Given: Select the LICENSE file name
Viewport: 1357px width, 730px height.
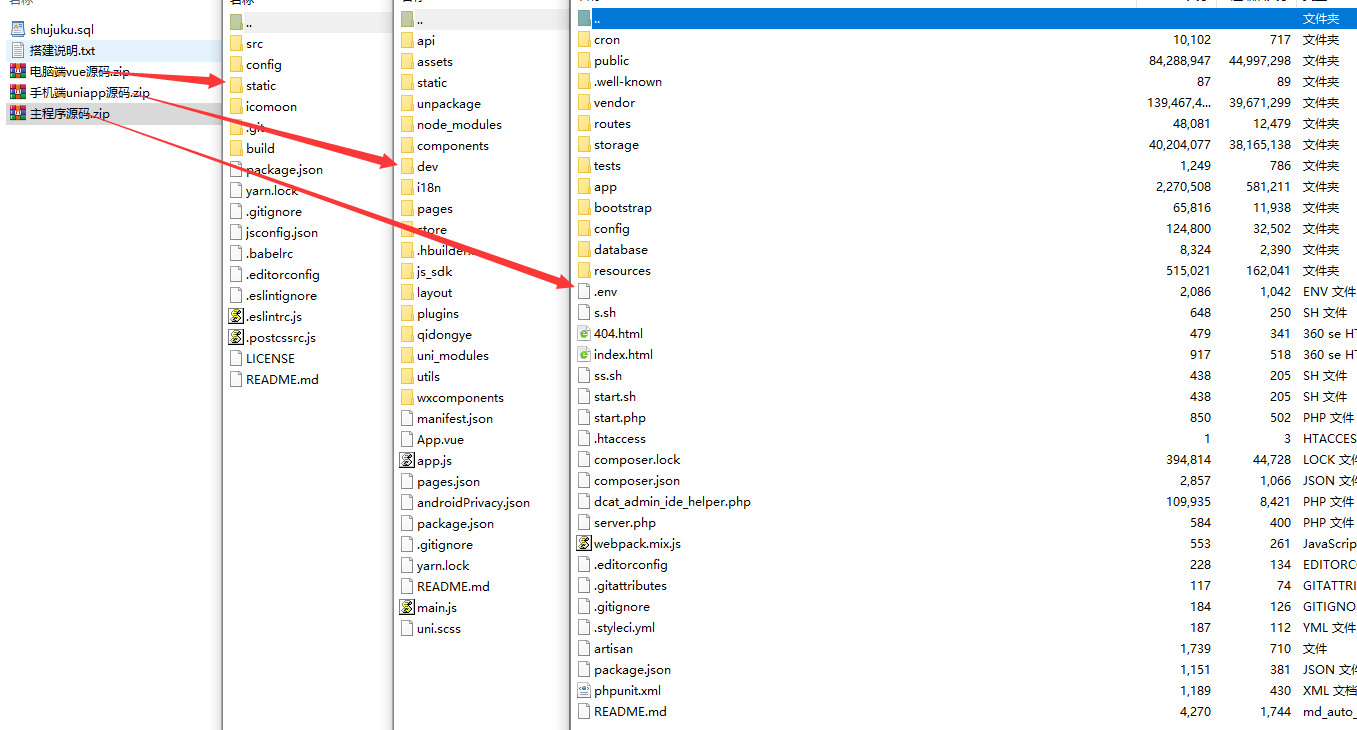Looking at the screenshot, I should [270, 358].
